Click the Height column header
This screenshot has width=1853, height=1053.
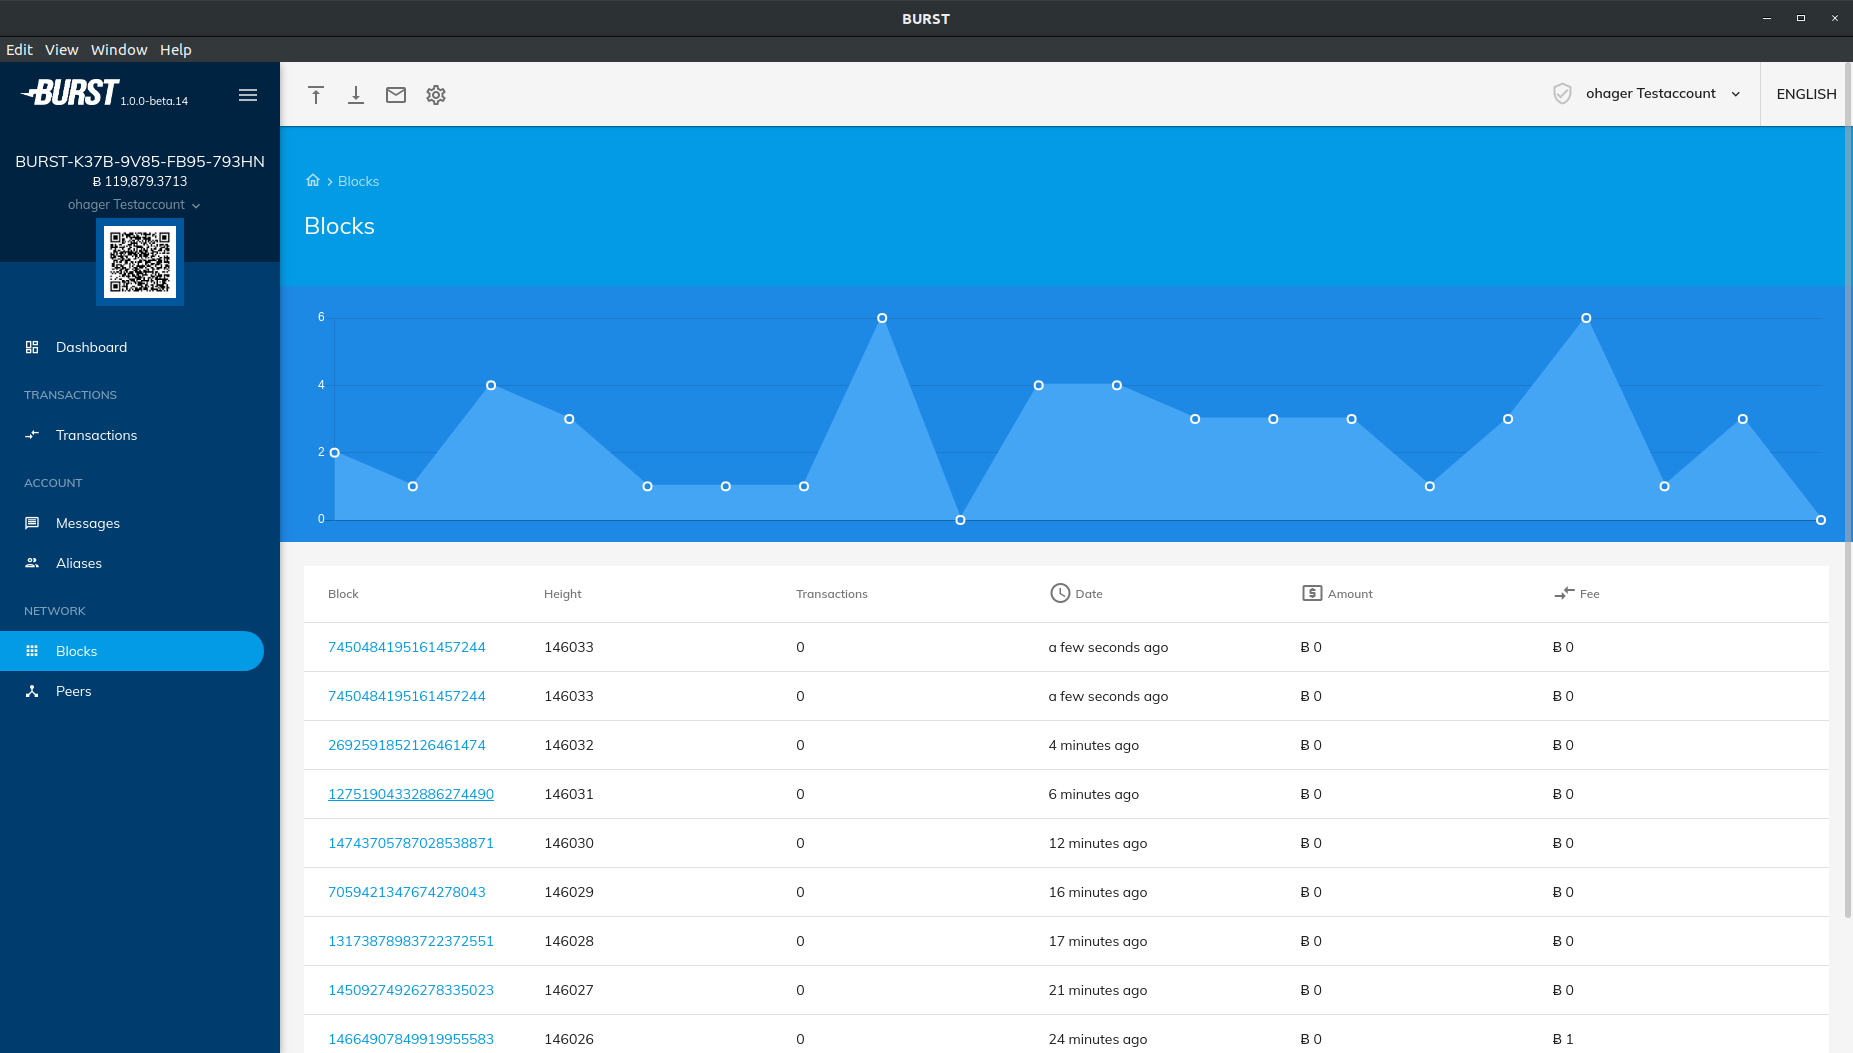pyautogui.click(x=562, y=594)
